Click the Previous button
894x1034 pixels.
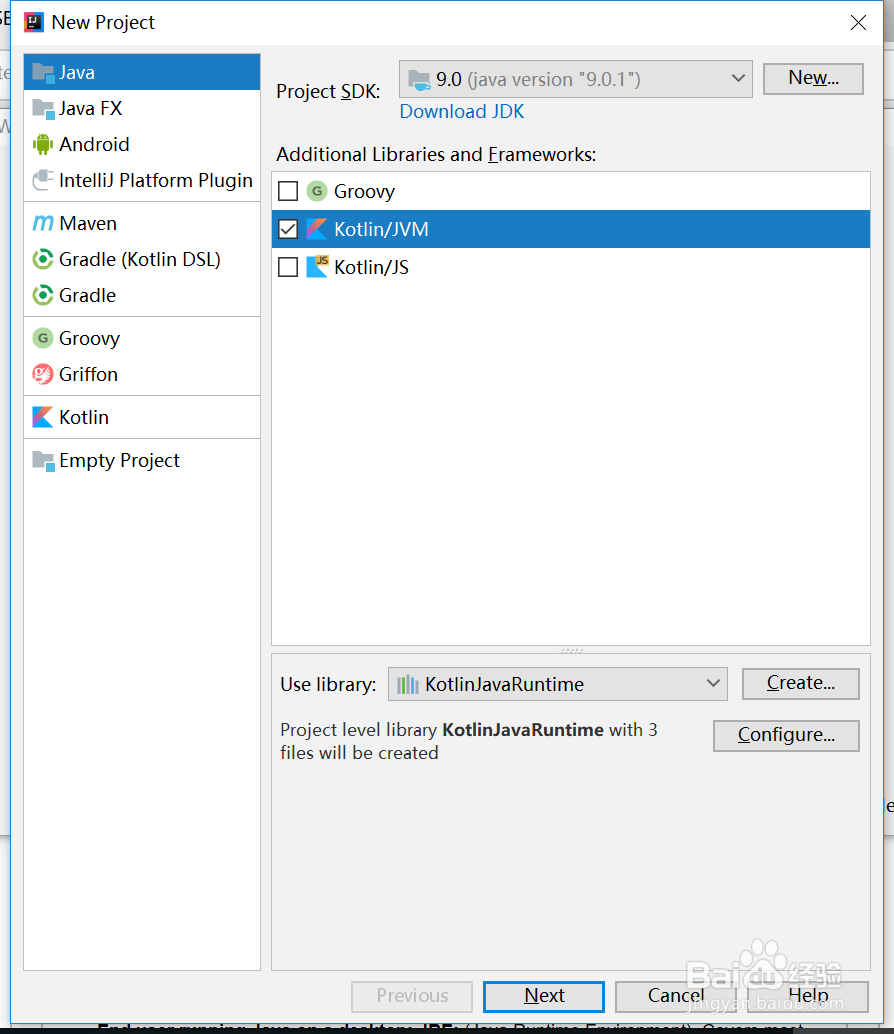pos(412,996)
